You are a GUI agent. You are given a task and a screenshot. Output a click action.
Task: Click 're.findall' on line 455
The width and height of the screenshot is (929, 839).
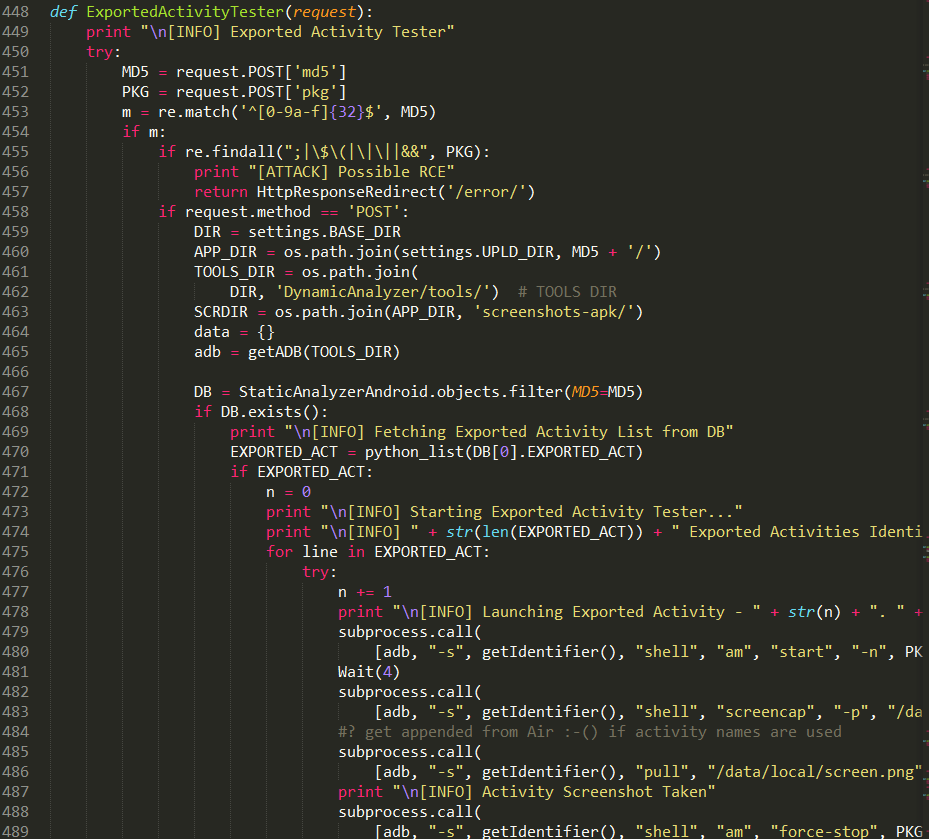tap(230, 152)
